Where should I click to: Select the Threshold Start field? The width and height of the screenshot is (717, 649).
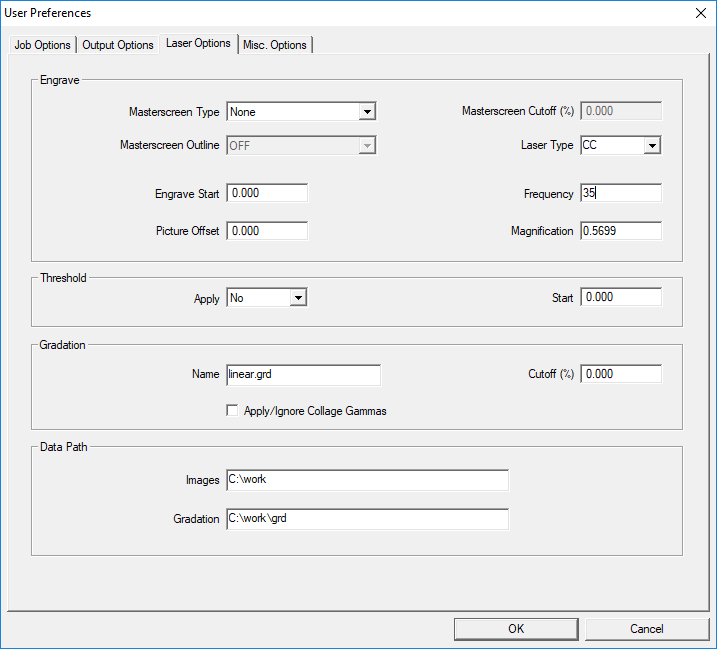pyautogui.click(x=621, y=297)
